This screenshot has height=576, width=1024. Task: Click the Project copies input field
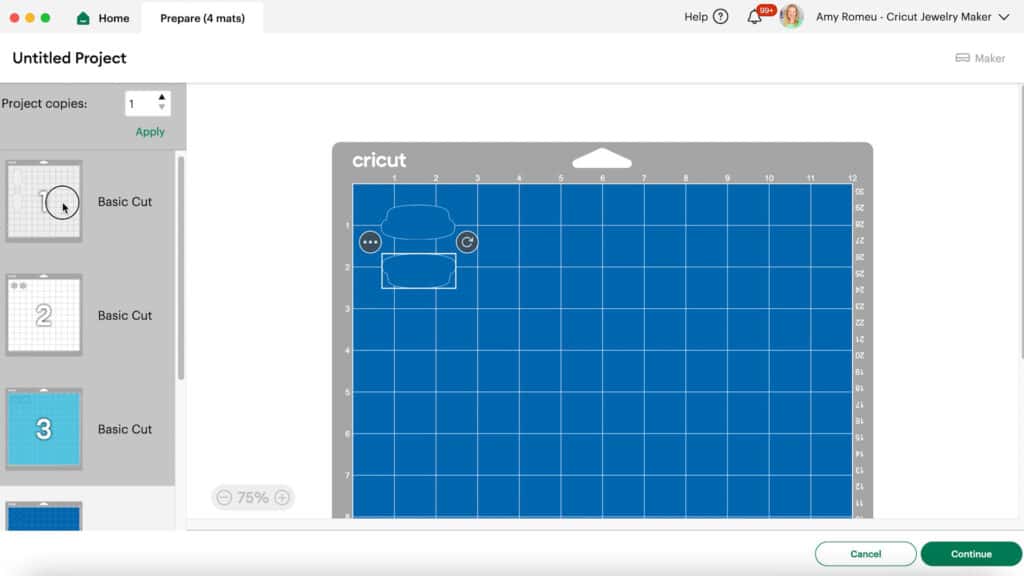pyautogui.click(x=148, y=103)
